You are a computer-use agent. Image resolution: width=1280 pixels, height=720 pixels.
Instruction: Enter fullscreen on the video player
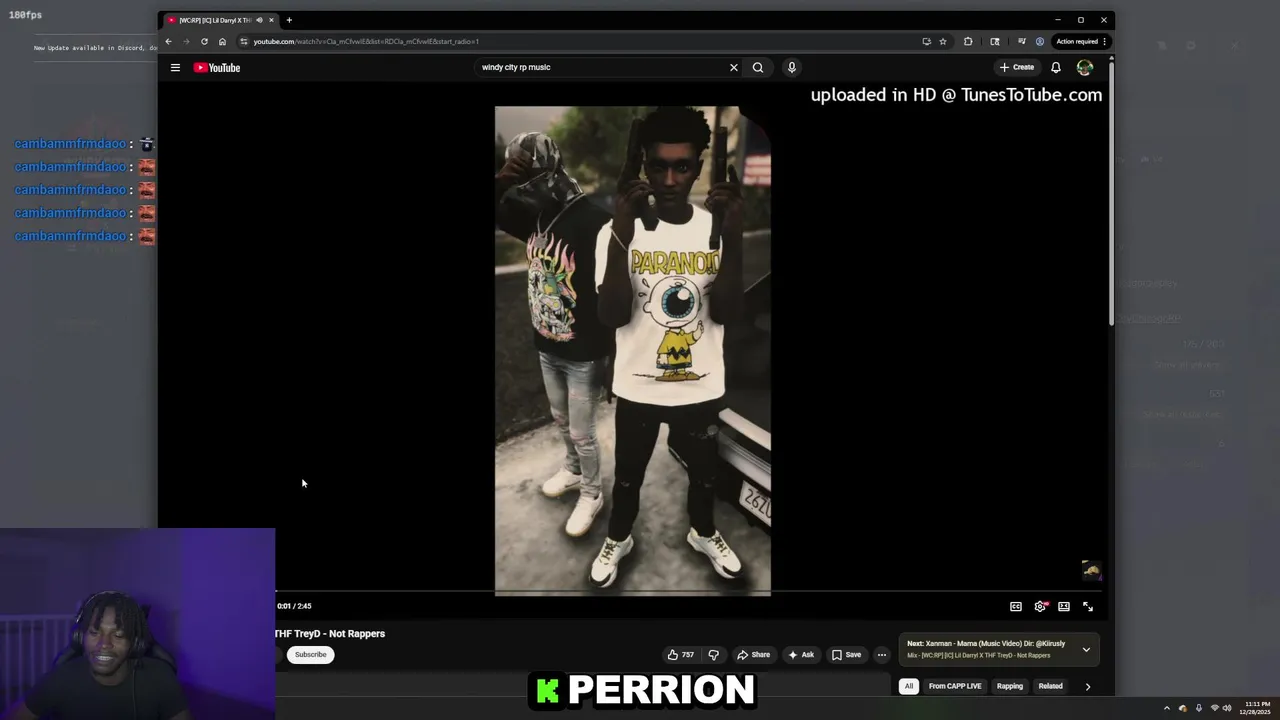[1088, 606]
